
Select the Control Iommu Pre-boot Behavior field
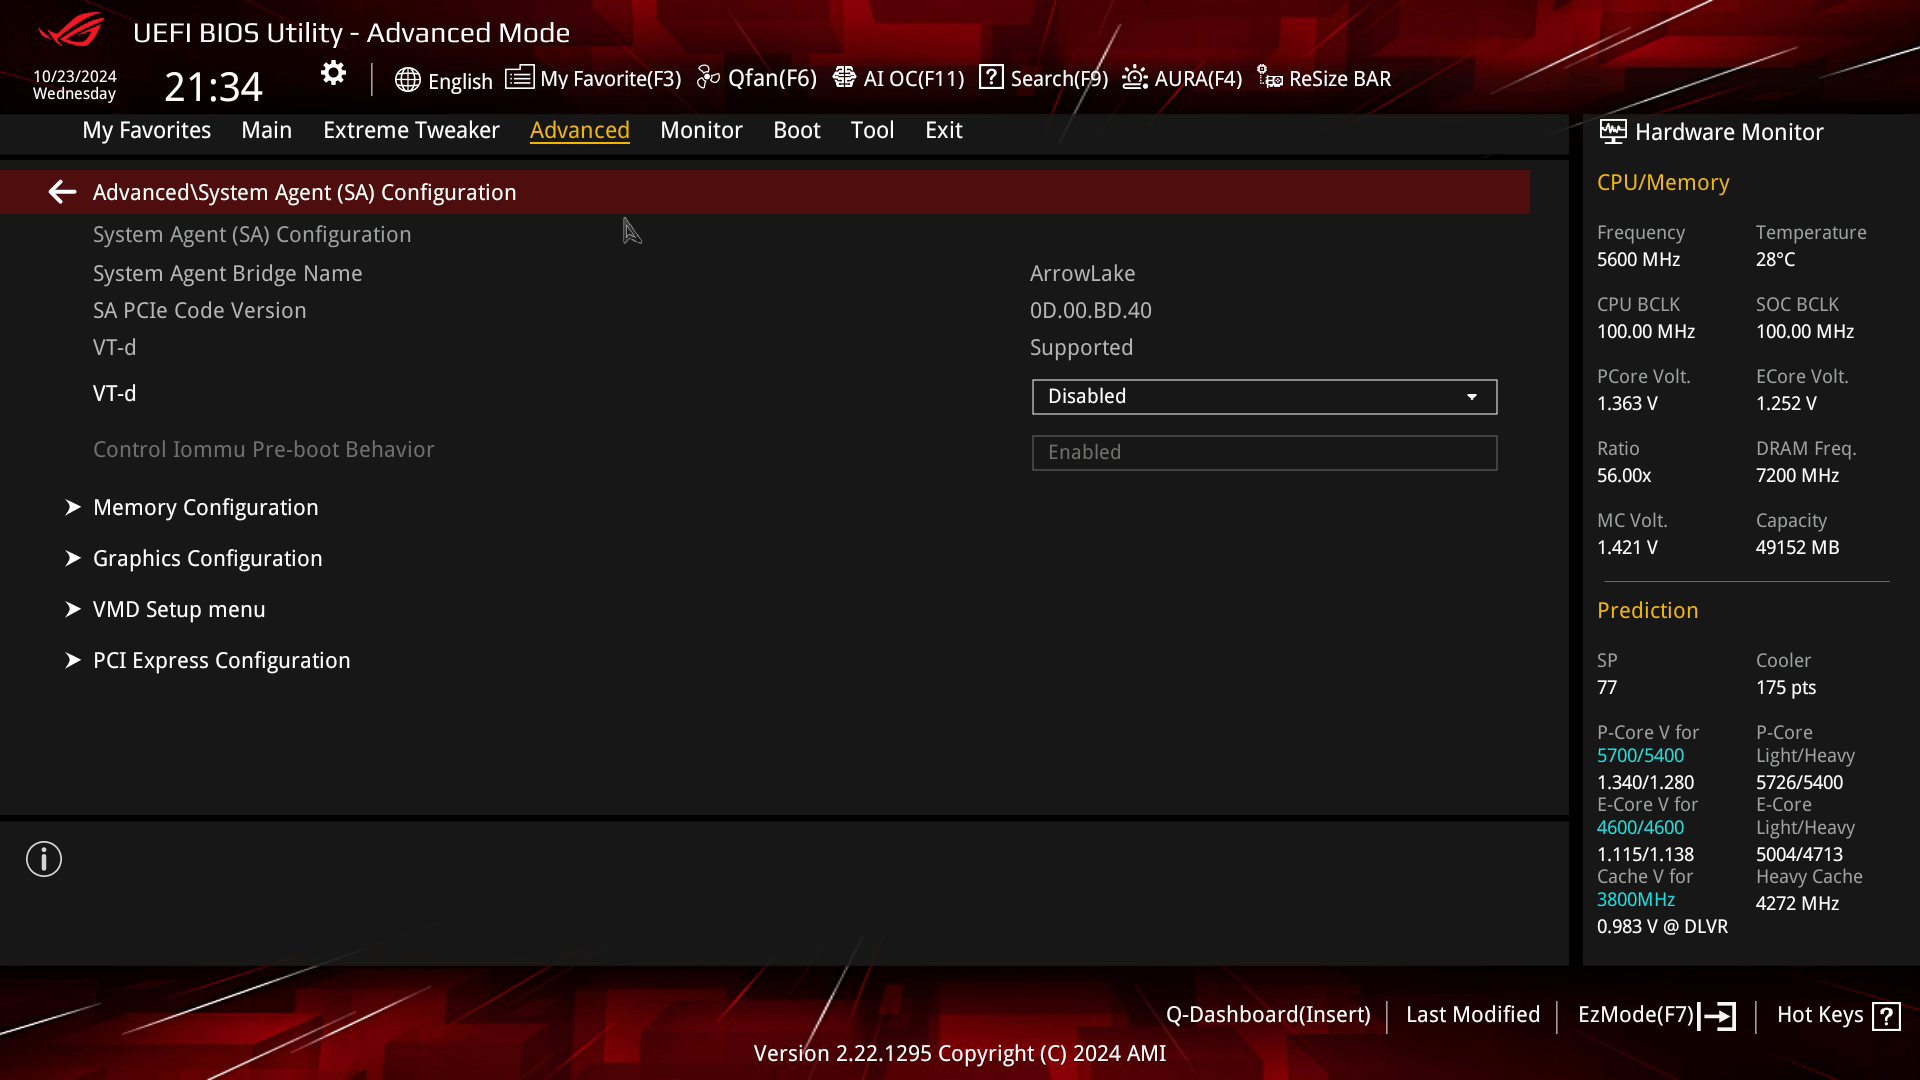tap(1263, 452)
